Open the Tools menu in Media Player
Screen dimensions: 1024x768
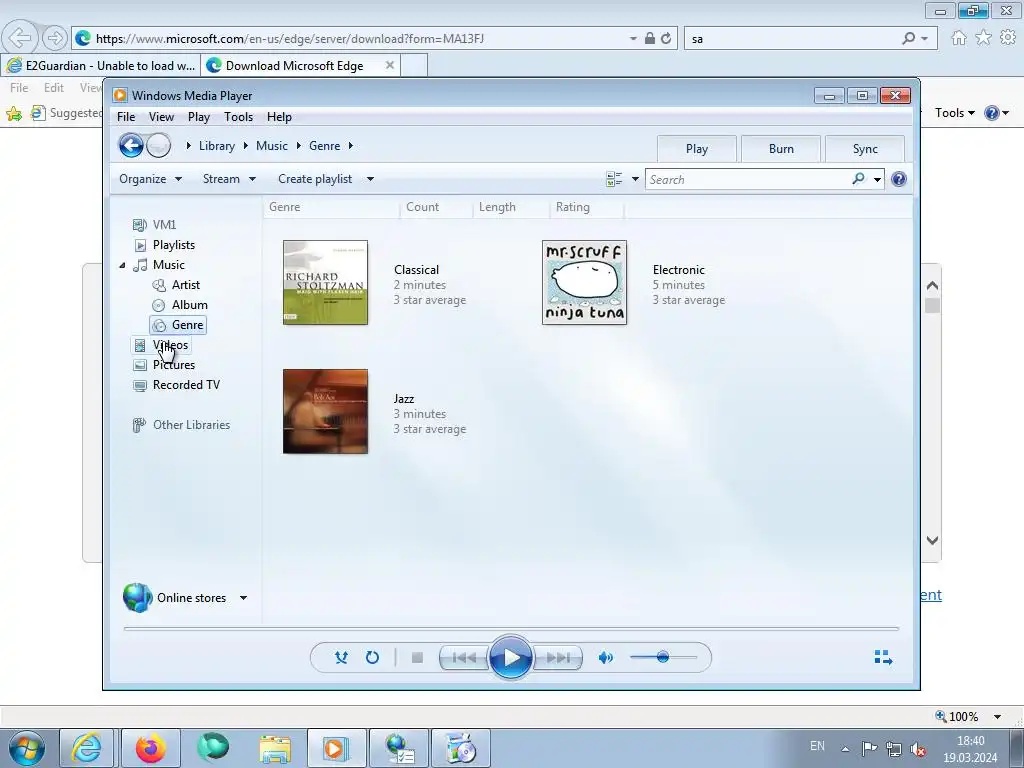[x=238, y=117]
